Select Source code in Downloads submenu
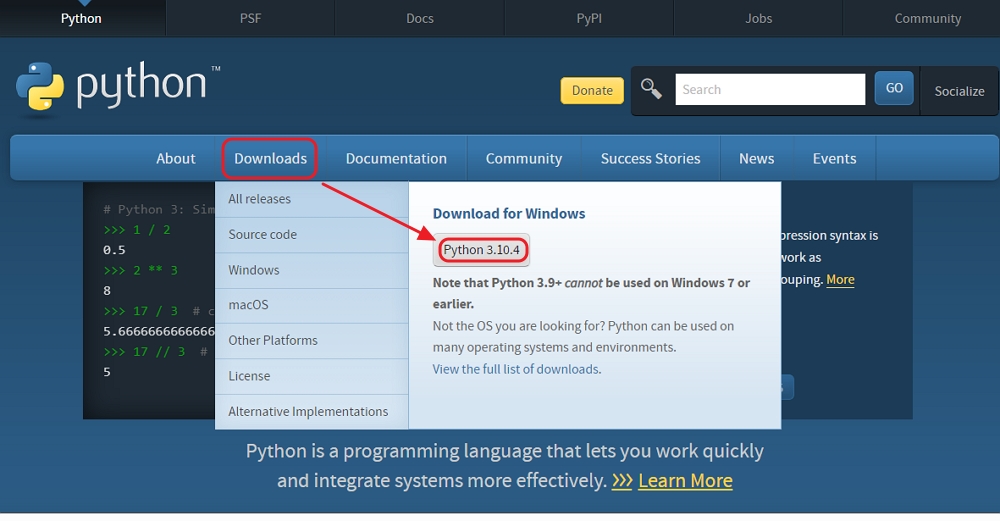Viewport: 1000px width, 521px height. click(x=312, y=235)
